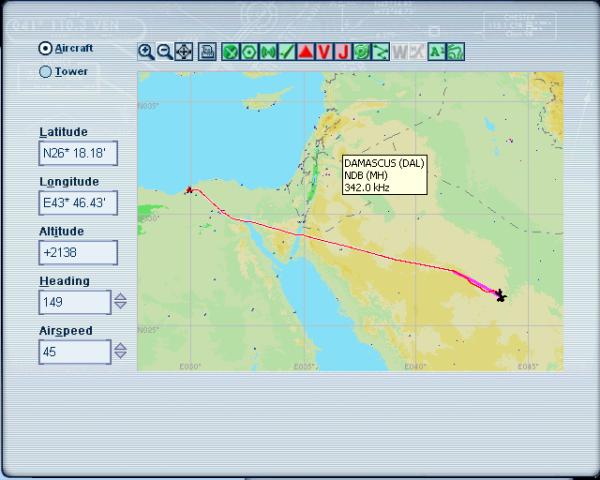Toggle NDB stations display
This screenshot has height=480, width=600.
(268, 52)
